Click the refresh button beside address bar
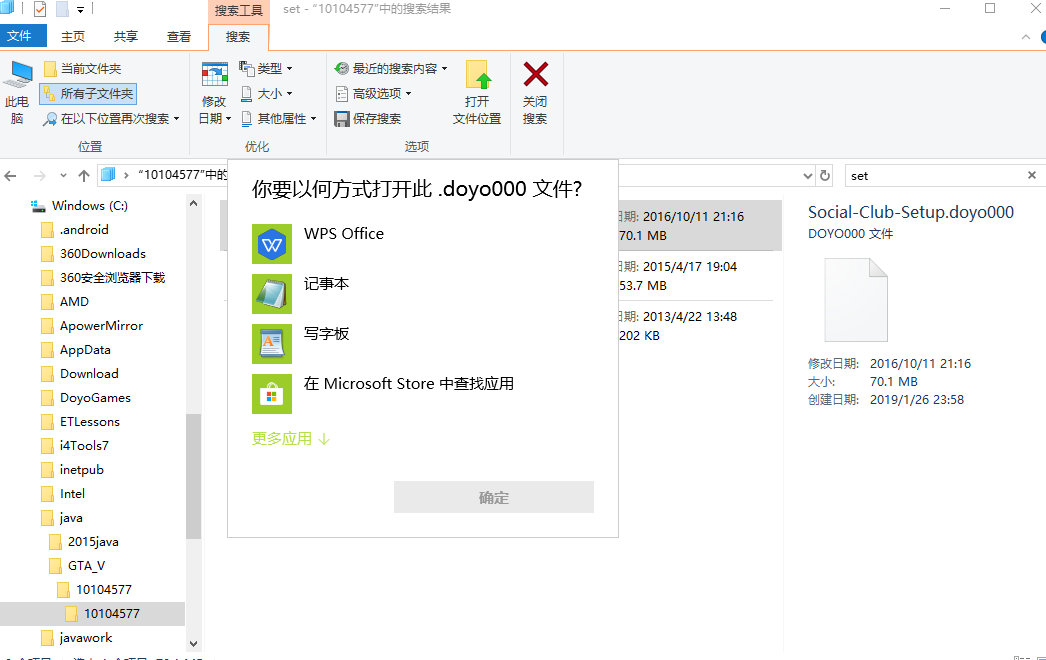This screenshot has height=660, width=1046. (825, 176)
